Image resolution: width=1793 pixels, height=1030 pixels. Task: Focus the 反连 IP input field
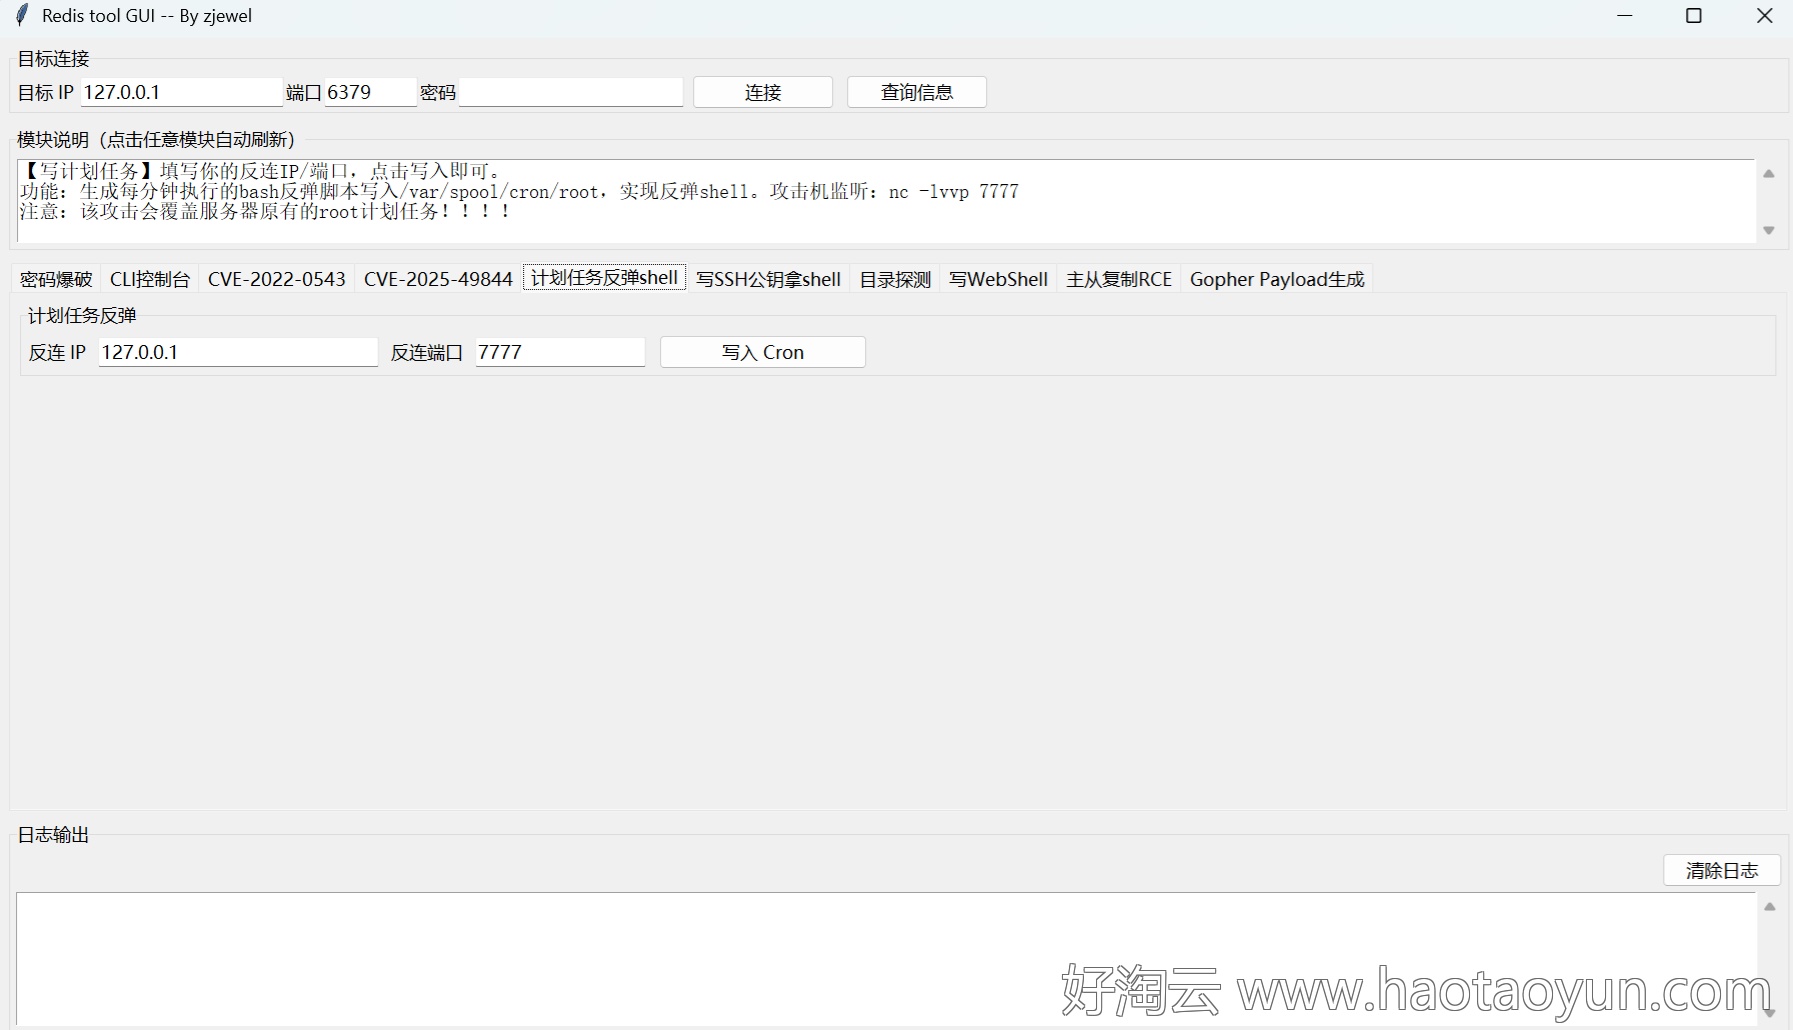click(238, 352)
